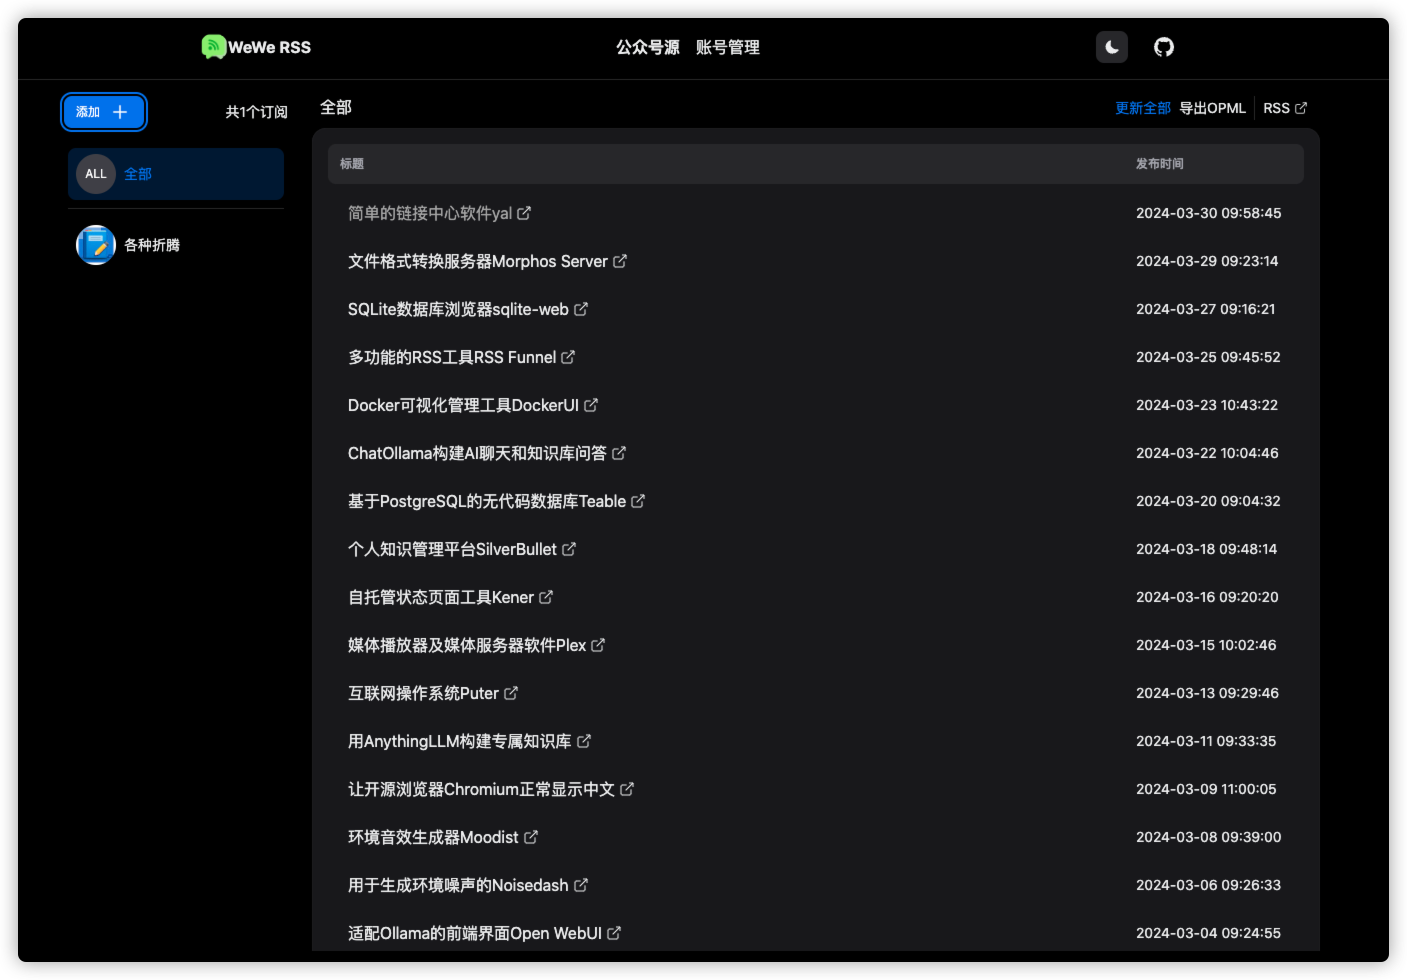
Task: Click timestamp 2024-03-09 11:00:05
Action: [x=1206, y=789]
